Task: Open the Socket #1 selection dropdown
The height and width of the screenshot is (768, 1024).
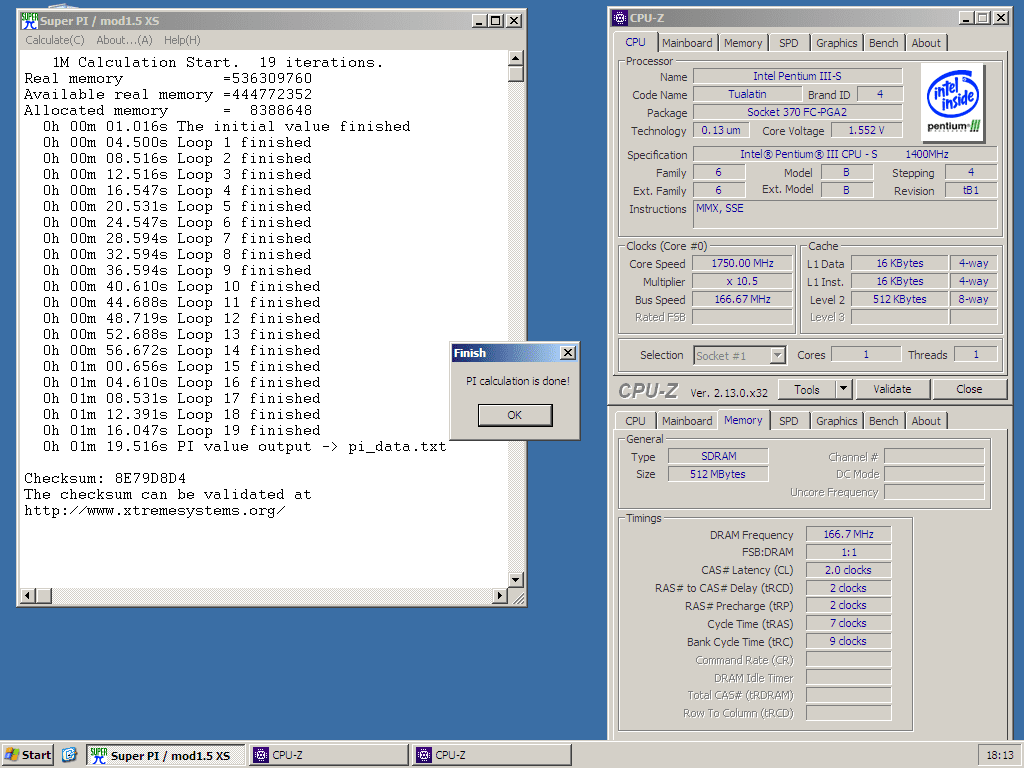Action: pyautogui.click(x=777, y=355)
